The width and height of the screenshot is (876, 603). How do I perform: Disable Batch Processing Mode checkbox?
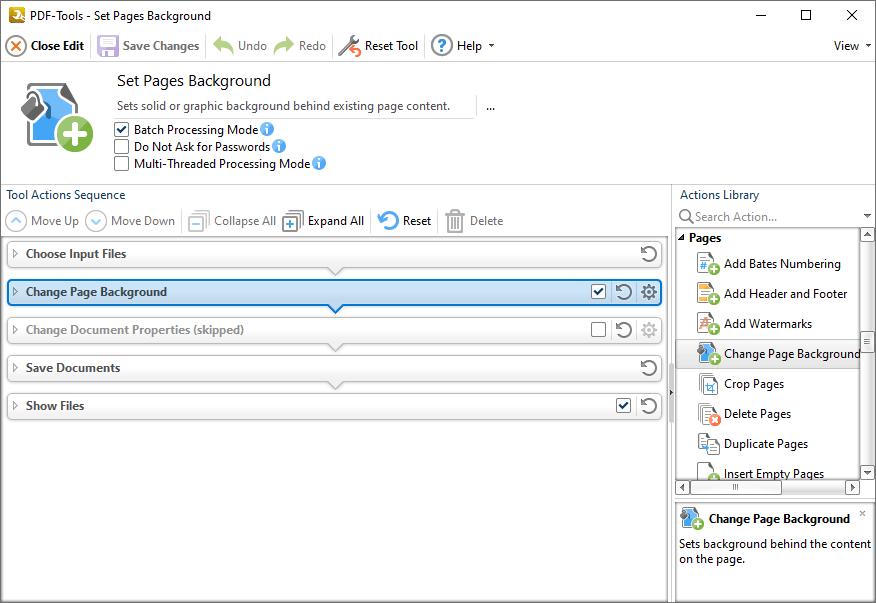(x=121, y=130)
